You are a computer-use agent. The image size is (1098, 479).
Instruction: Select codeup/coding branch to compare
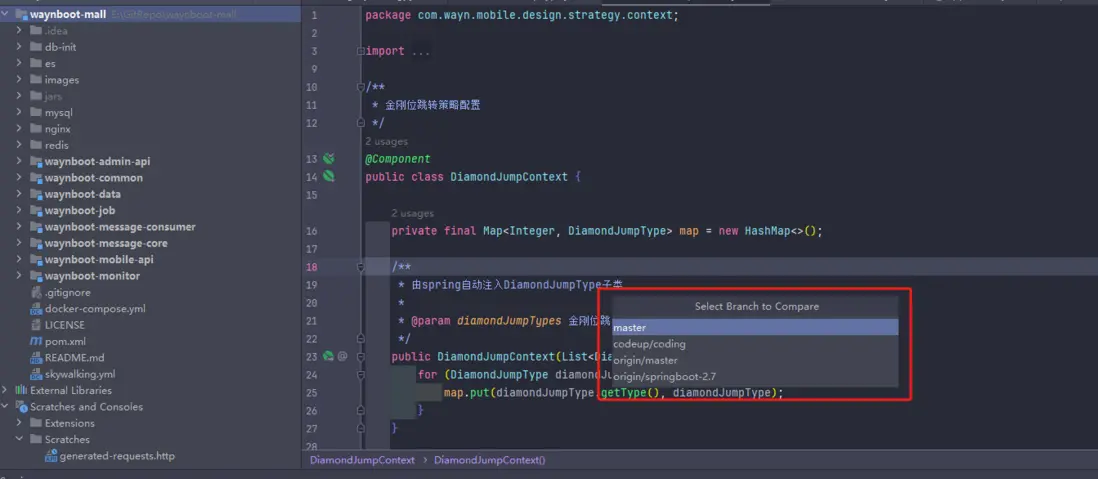click(x=755, y=344)
